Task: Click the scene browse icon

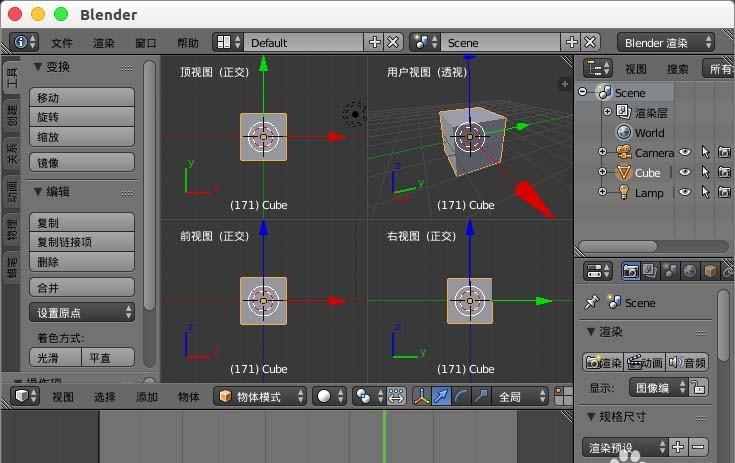Action: (x=425, y=43)
